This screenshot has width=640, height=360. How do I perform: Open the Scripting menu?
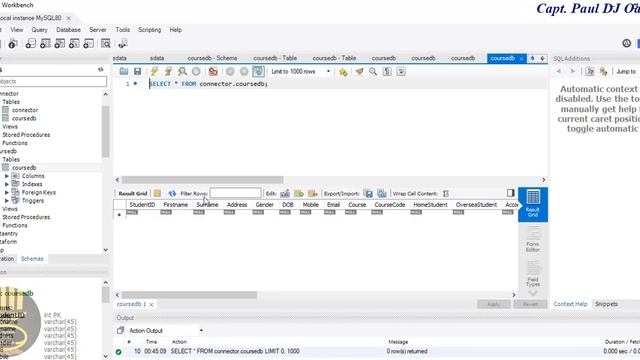pyautogui.click(x=149, y=30)
